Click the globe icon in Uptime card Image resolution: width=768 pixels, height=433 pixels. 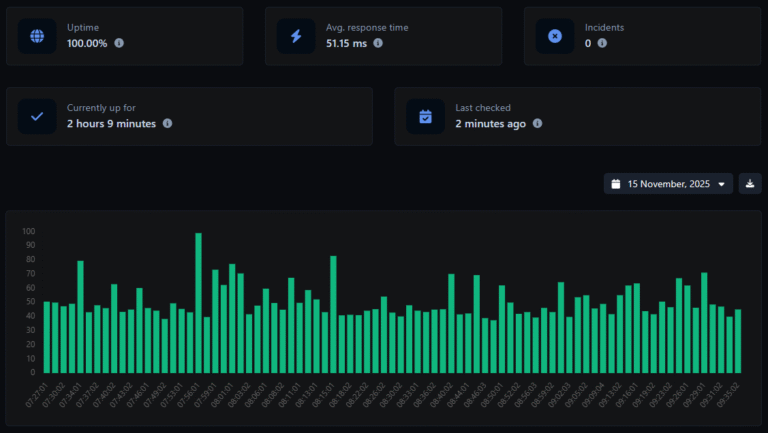click(x=37, y=36)
